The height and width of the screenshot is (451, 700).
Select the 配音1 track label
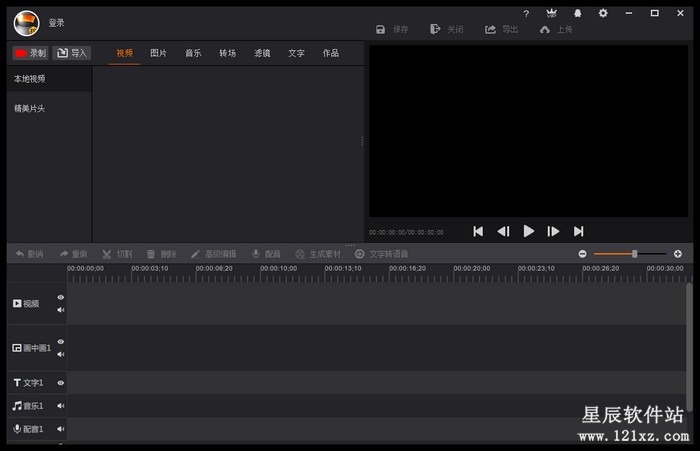(x=28, y=429)
